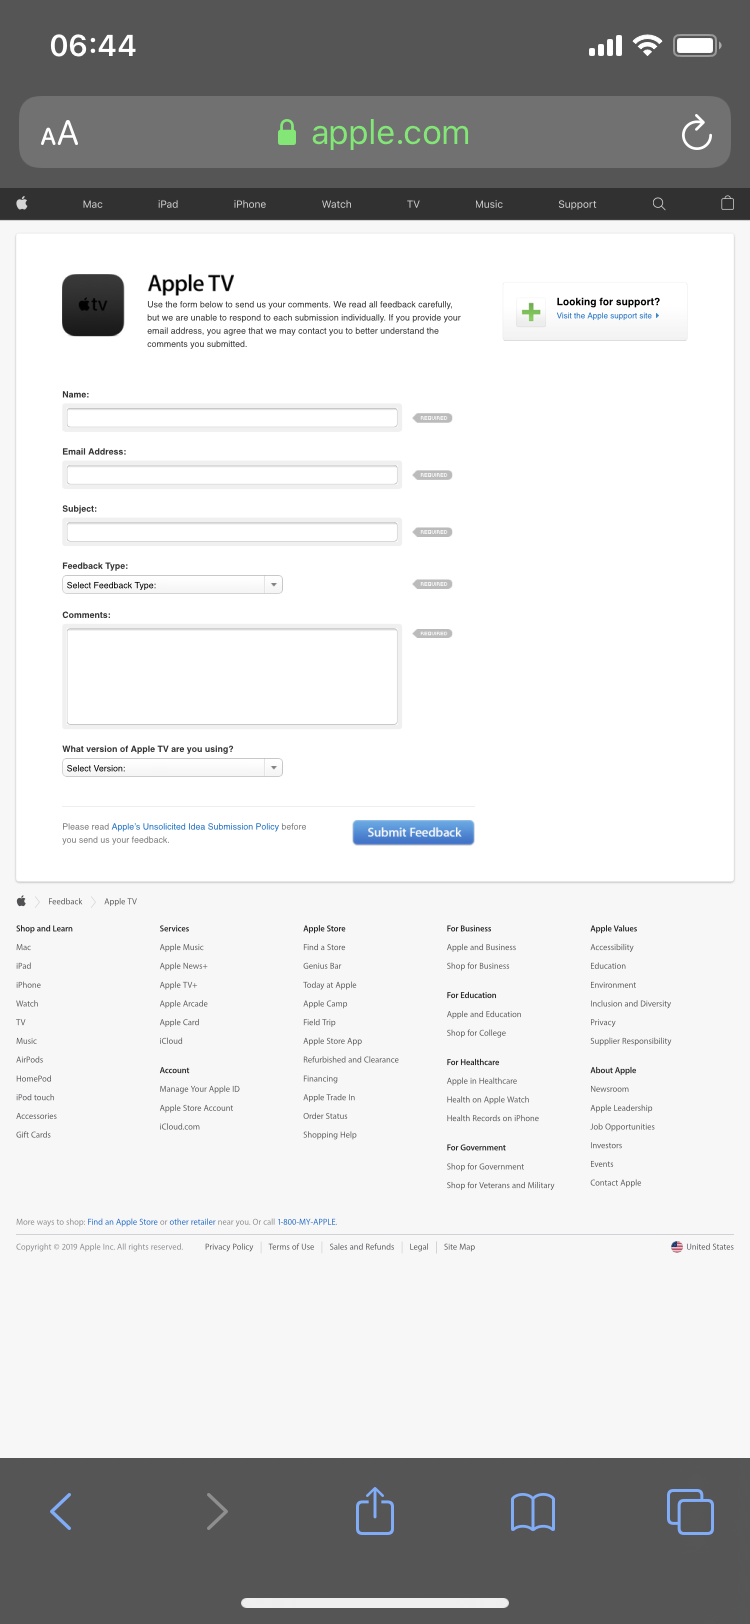Open Refurbished and Clearance link
The image size is (750, 1624).
coord(351,1060)
